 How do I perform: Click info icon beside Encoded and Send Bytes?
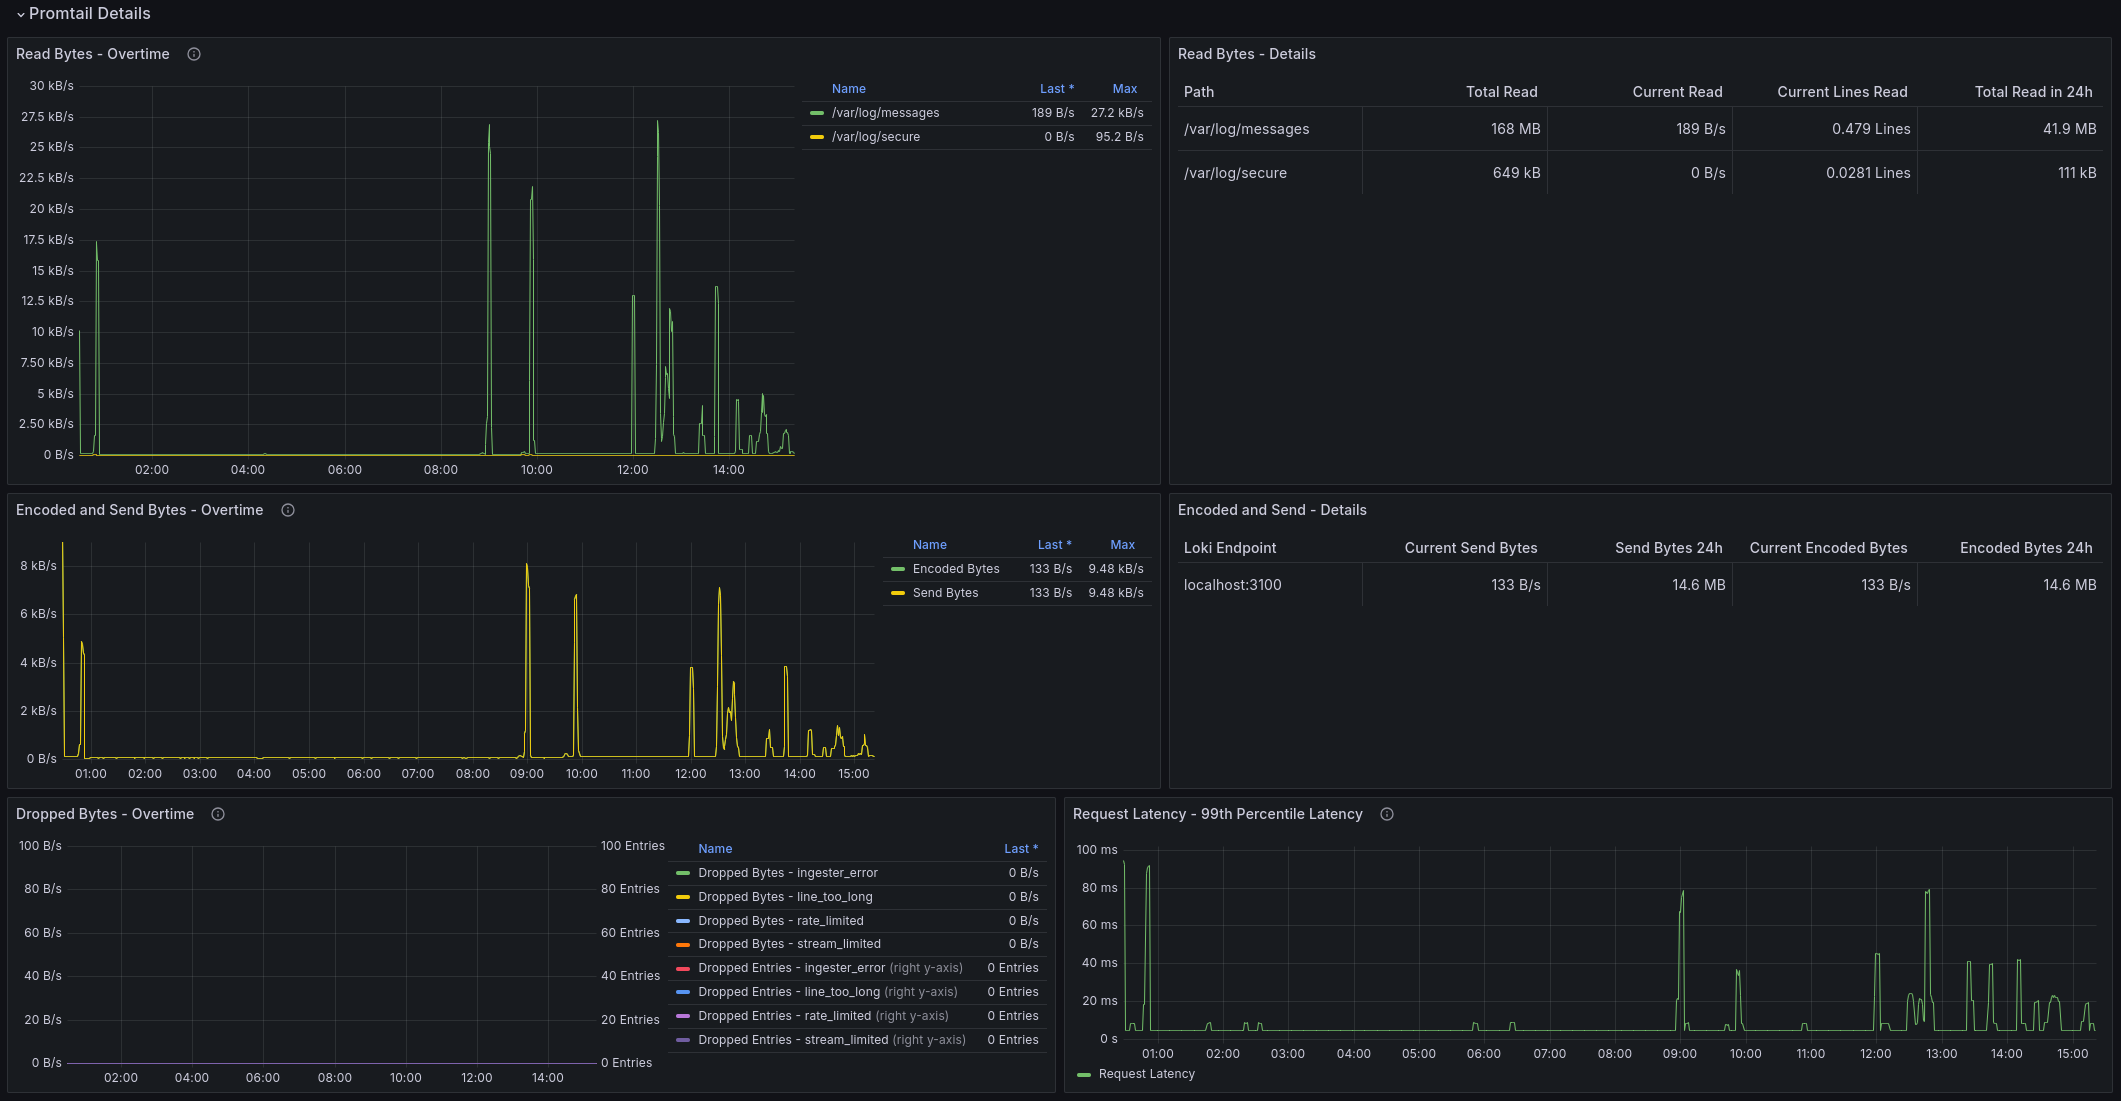288,510
